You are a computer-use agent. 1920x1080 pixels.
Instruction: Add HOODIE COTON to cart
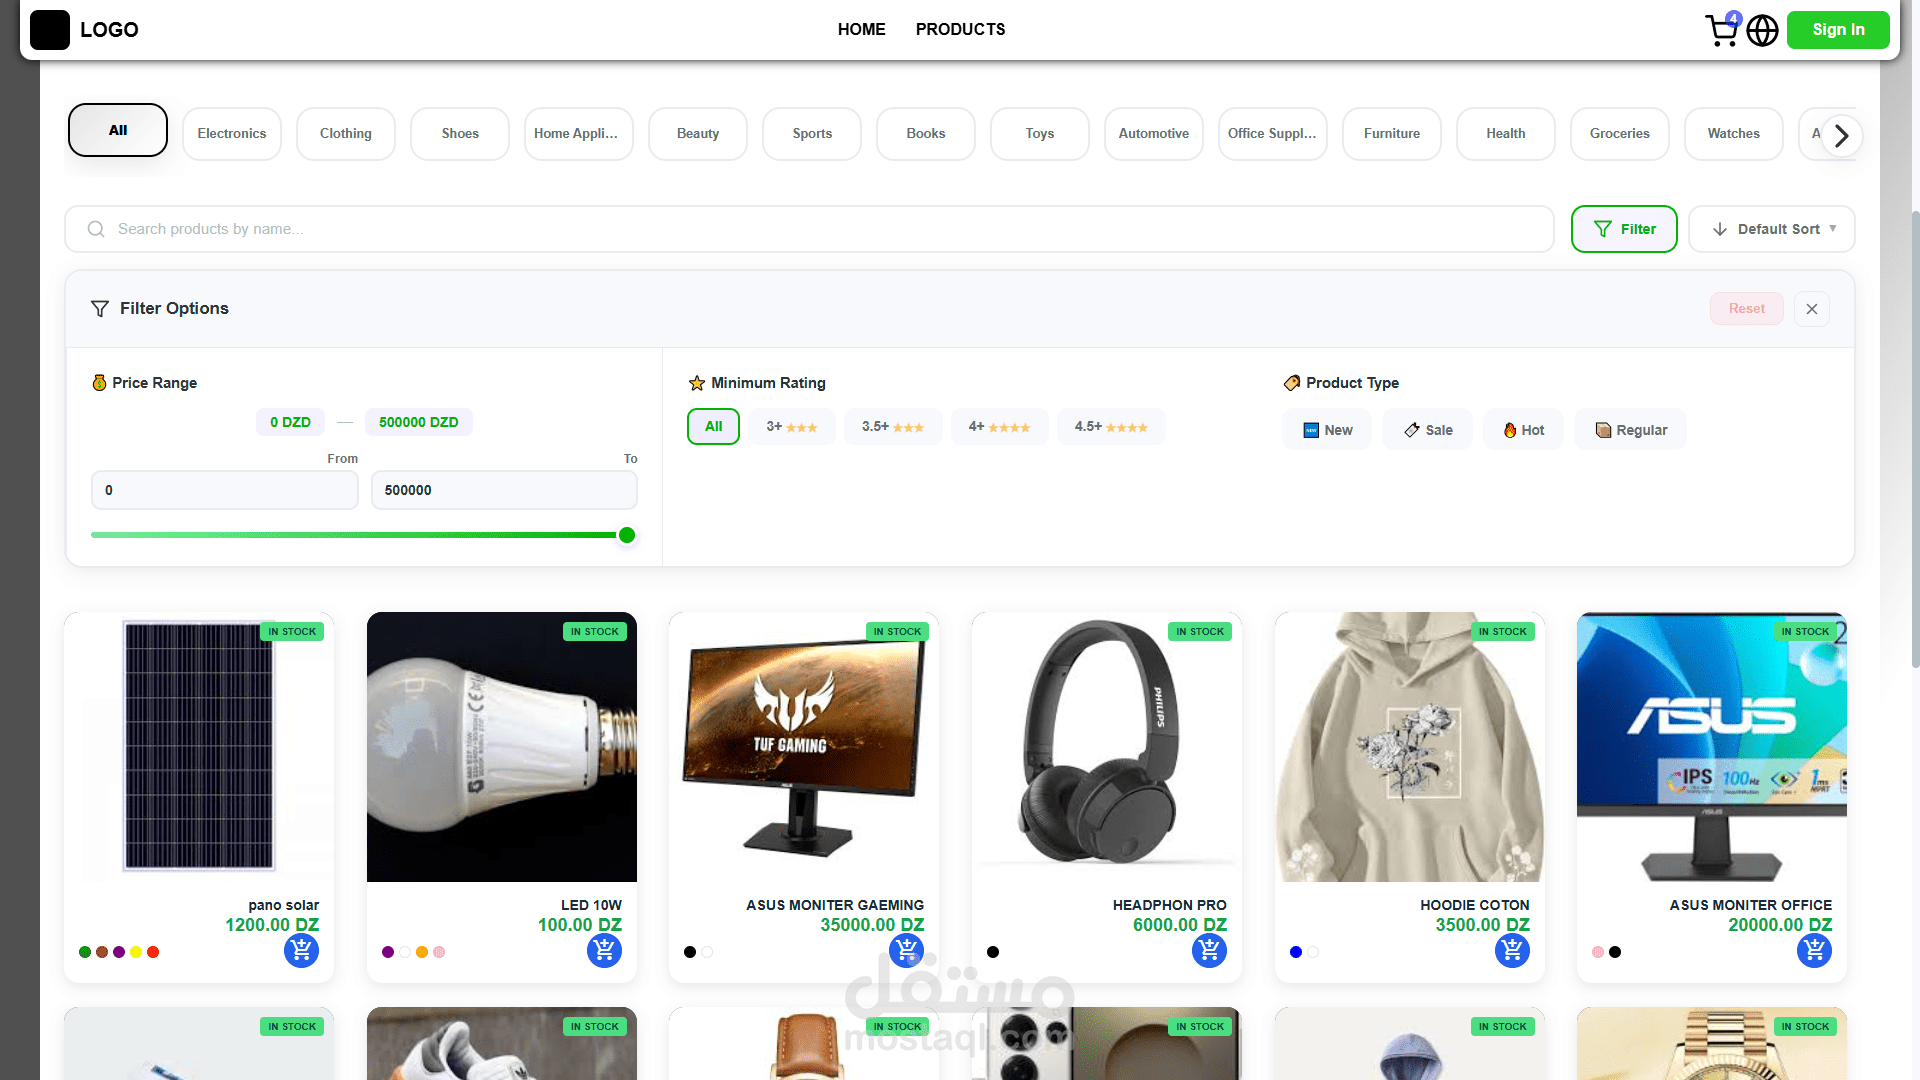(x=1512, y=950)
